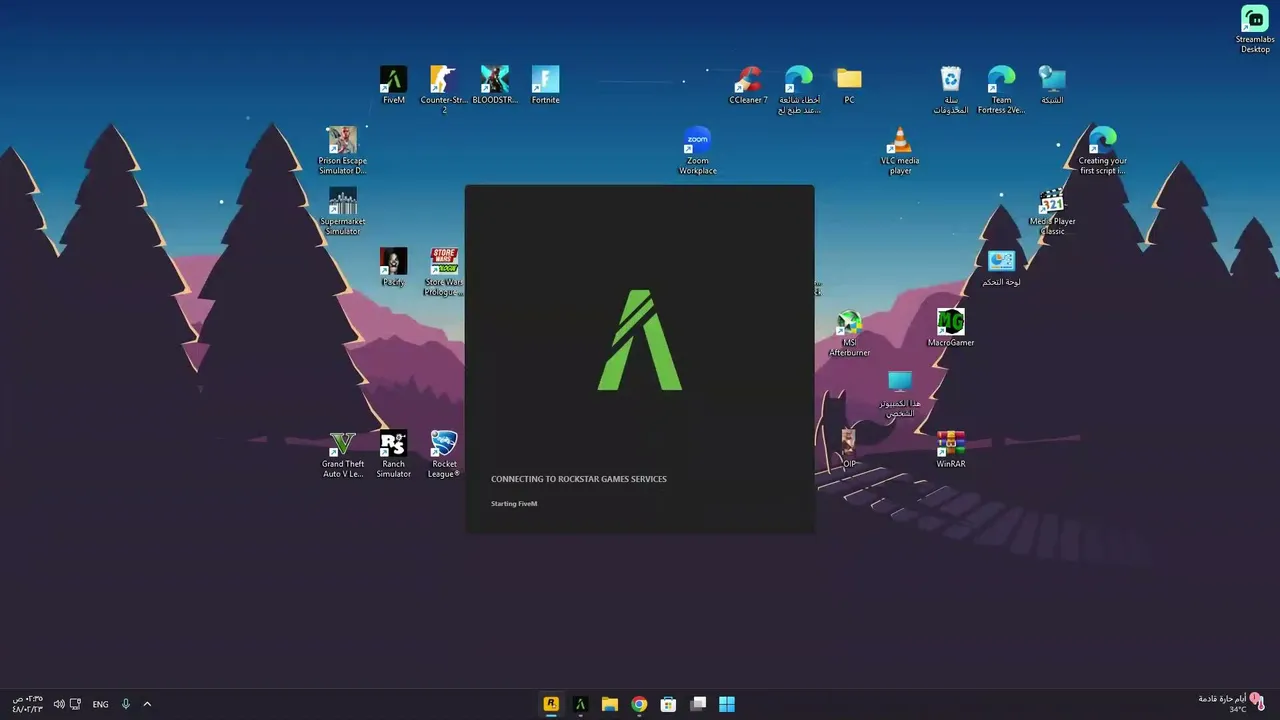Image resolution: width=1280 pixels, height=720 pixels.
Task: Select the لوحة التحكم Control Panel icon
Action: pyautogui.click(x=1001, y=267)
